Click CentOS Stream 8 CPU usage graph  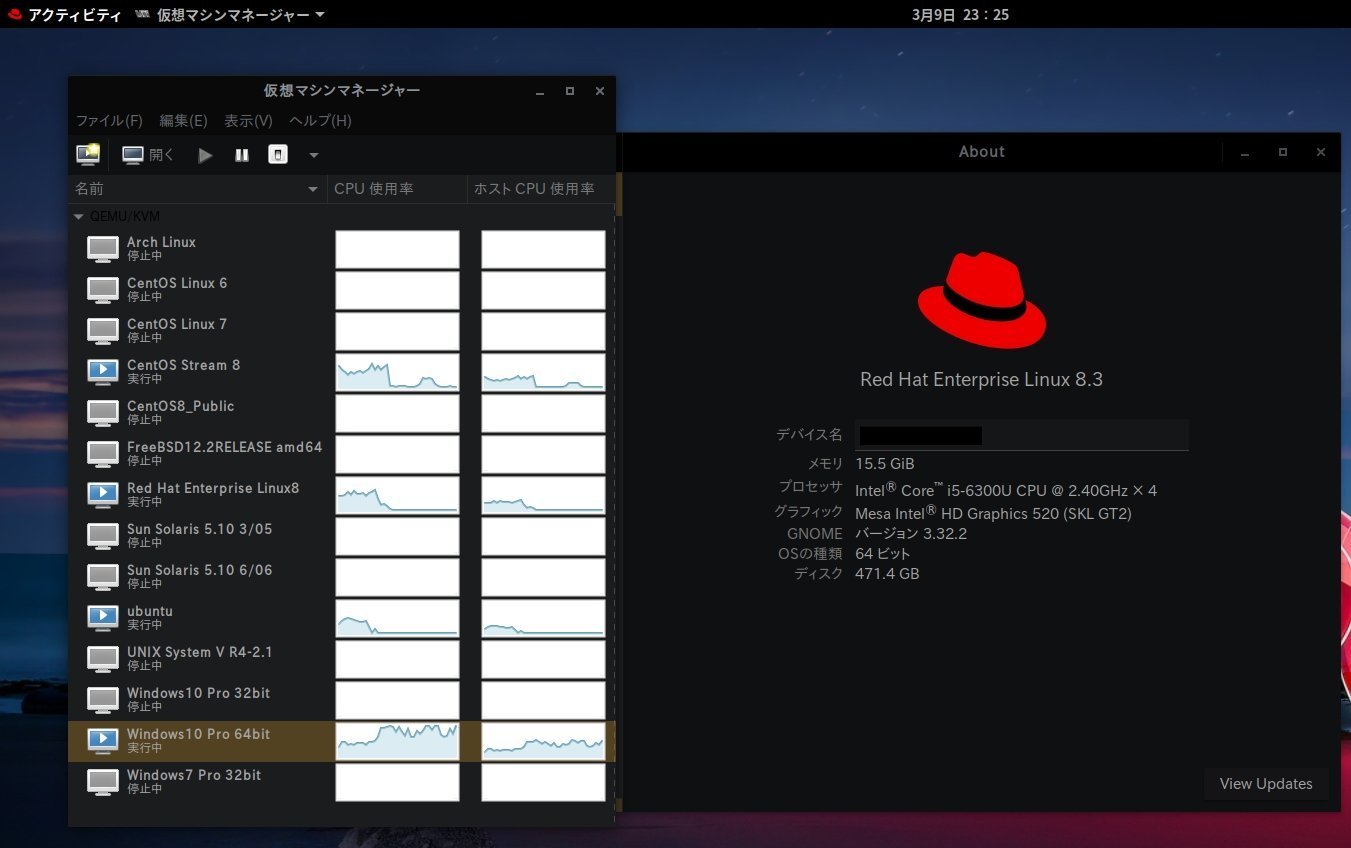397,372
